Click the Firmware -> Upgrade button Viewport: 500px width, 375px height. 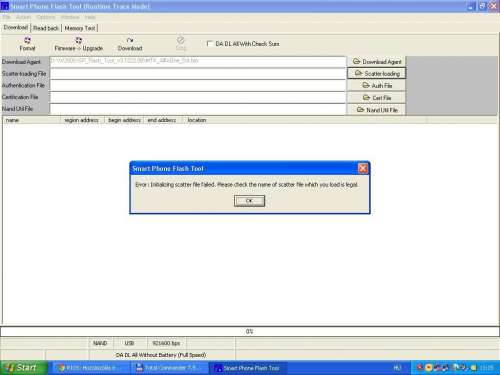click(79, 44)
